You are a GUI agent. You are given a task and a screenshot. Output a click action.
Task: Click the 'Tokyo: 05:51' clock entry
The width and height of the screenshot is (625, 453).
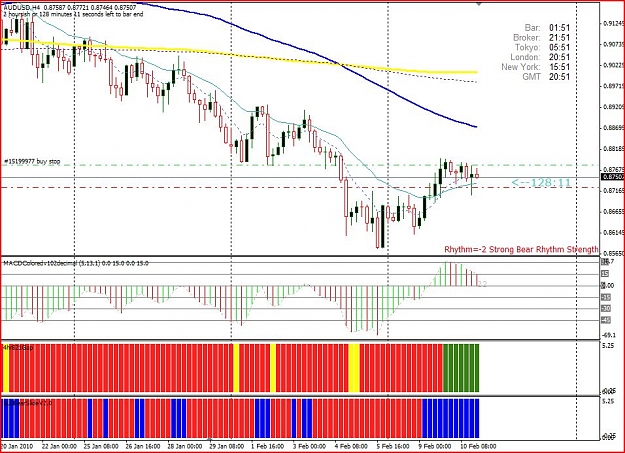pyautogui.click(x=543, y=48)
